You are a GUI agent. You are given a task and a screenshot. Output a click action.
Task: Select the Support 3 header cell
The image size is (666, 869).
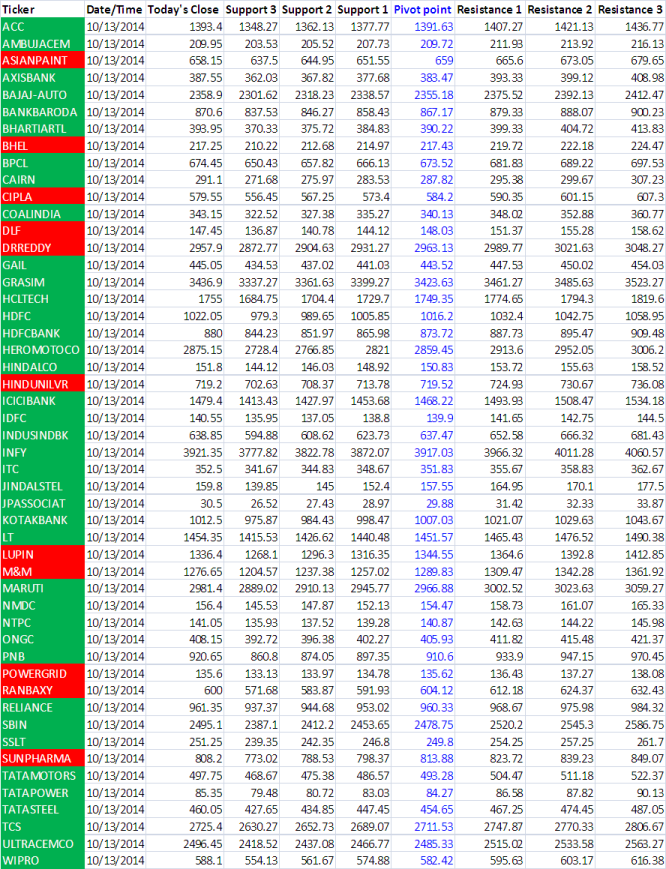251,9
